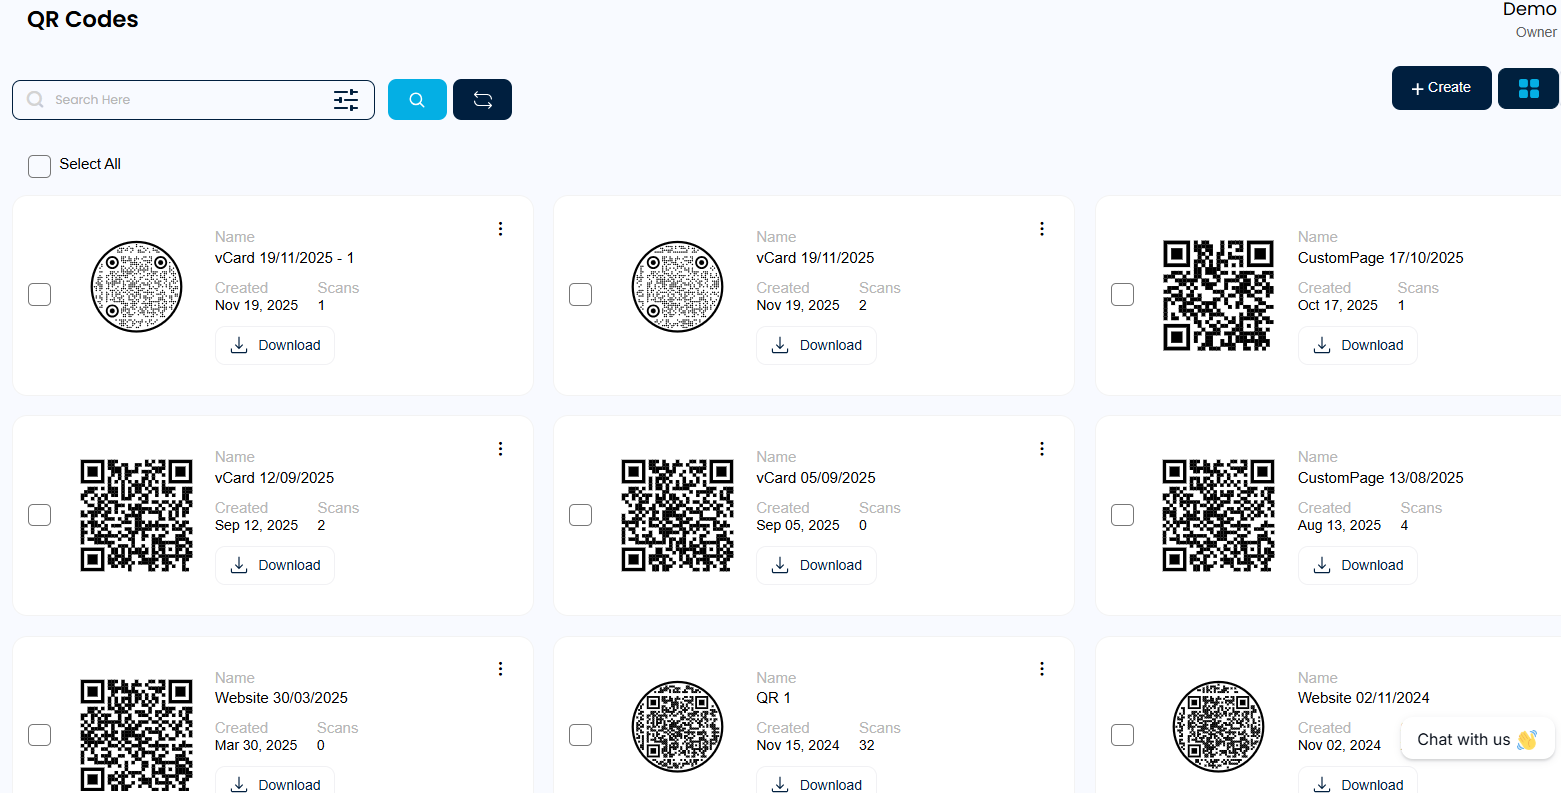Open the more options menu for Website 30/03/2025
The image size is (1561, 793).
pos(501,669)
